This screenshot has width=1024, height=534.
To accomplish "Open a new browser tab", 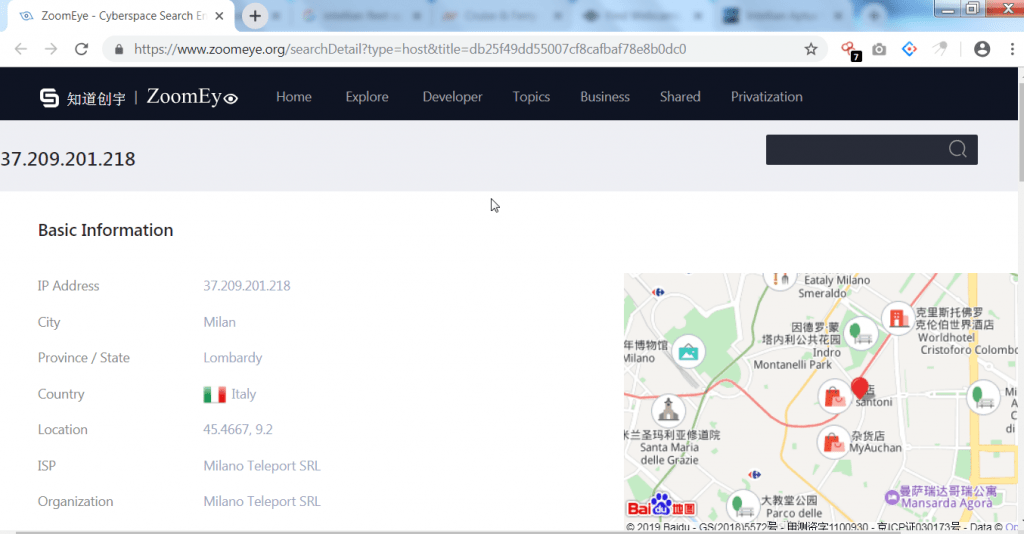I will 255,16.
